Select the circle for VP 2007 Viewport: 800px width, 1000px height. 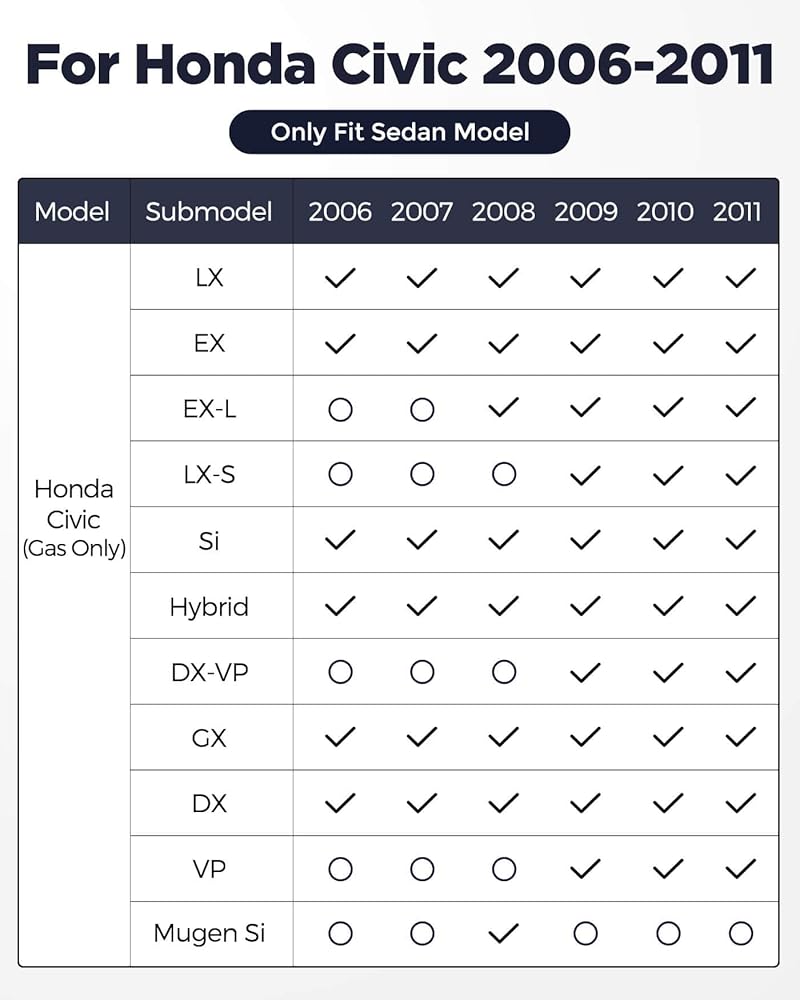click(422, 869)
